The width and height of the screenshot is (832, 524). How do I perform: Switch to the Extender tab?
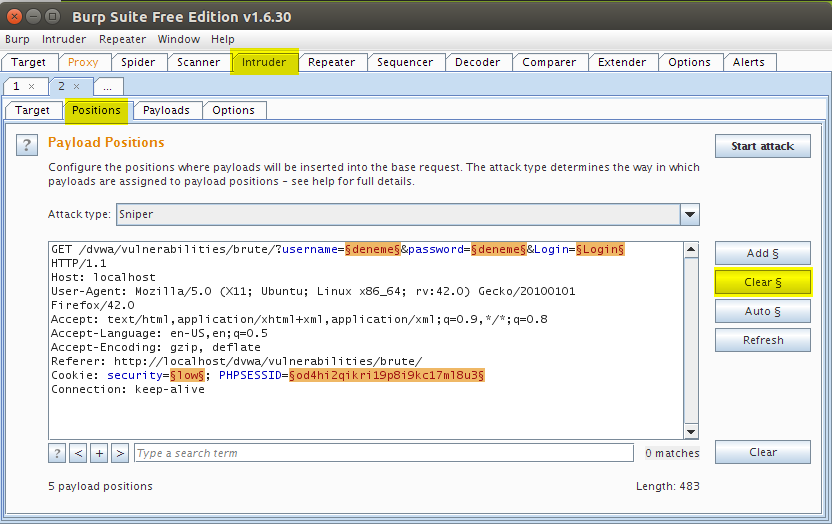click(622, 62)
